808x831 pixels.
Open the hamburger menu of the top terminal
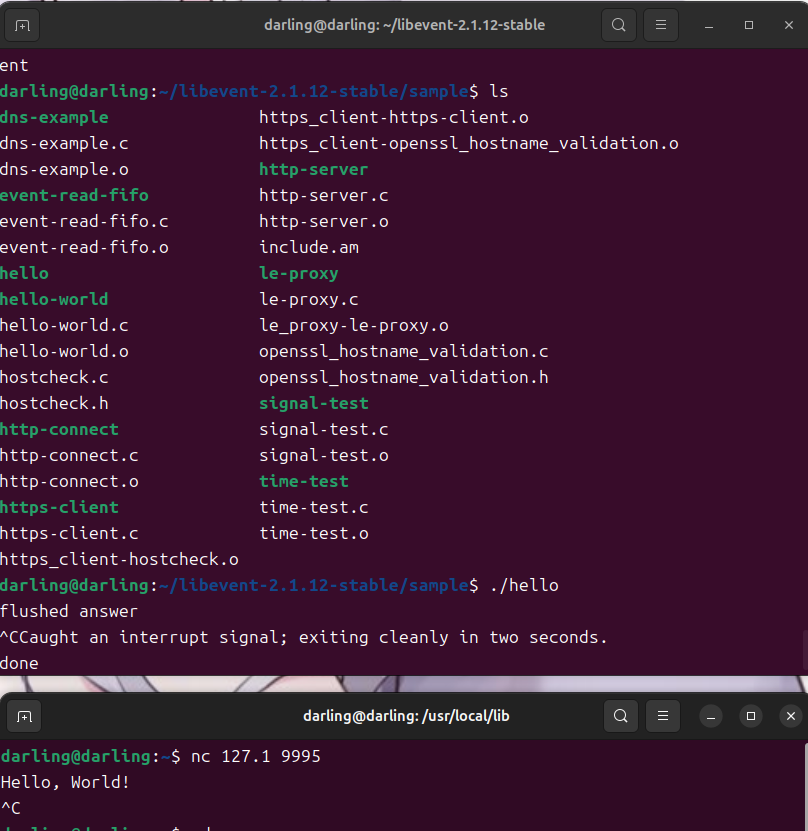(660, 25)
